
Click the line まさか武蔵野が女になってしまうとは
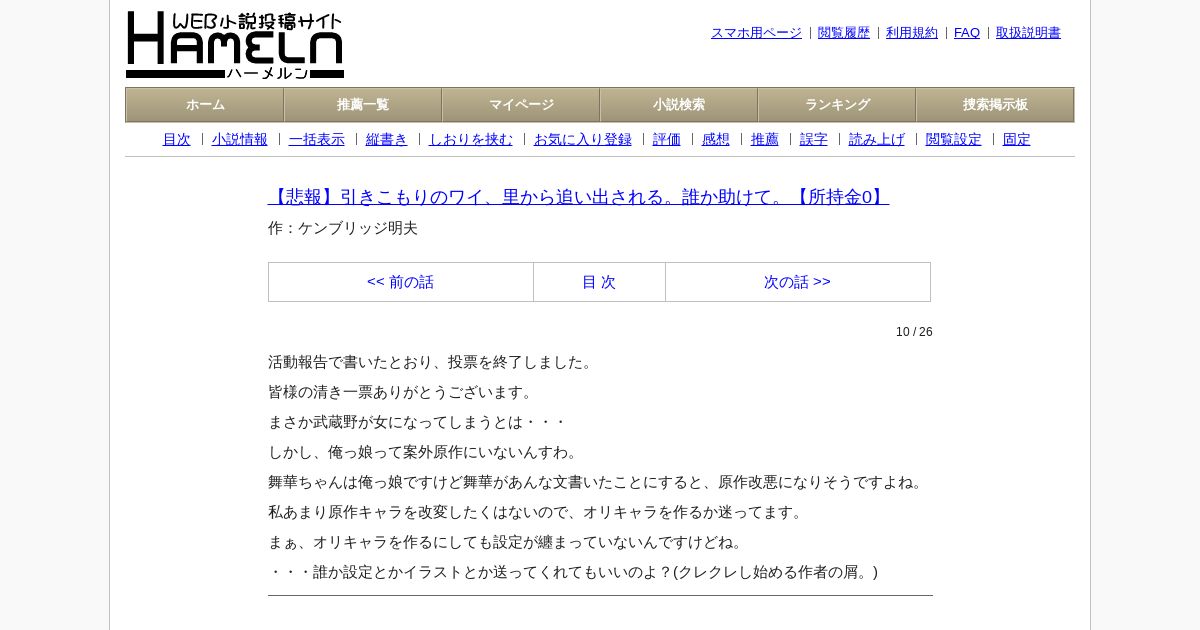coord(418,422)
